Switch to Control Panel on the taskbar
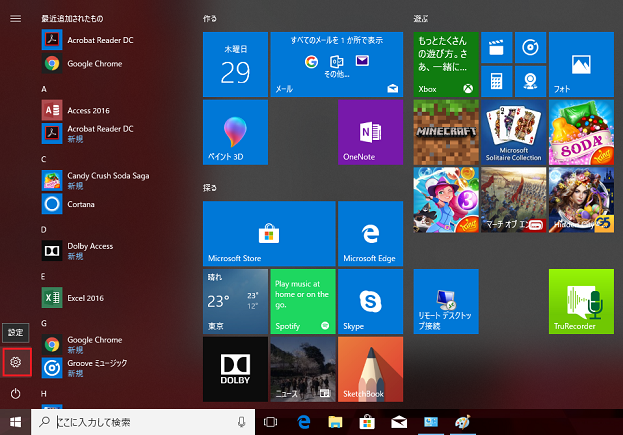623x435 pixels. (x=431, y=422)
